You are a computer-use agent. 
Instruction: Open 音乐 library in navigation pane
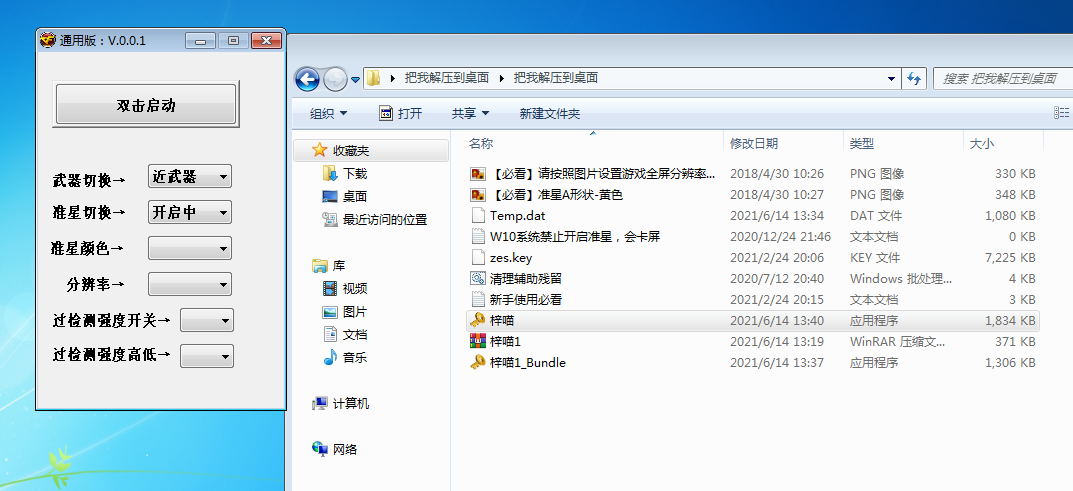click(354, 357)
